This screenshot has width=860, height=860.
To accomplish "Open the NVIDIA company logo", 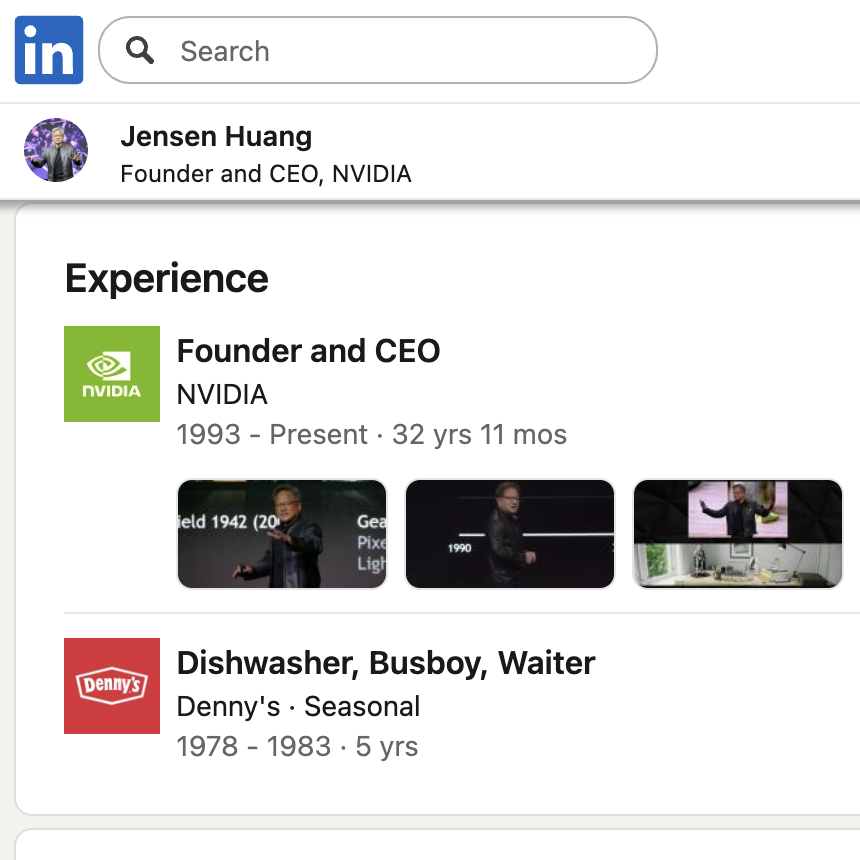I will tap(112, 374).
